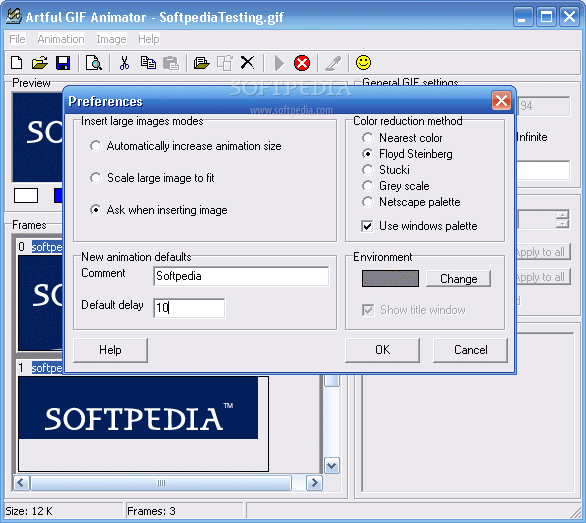
Task: Paste using the clipboard icon
Action: [171, 63]
